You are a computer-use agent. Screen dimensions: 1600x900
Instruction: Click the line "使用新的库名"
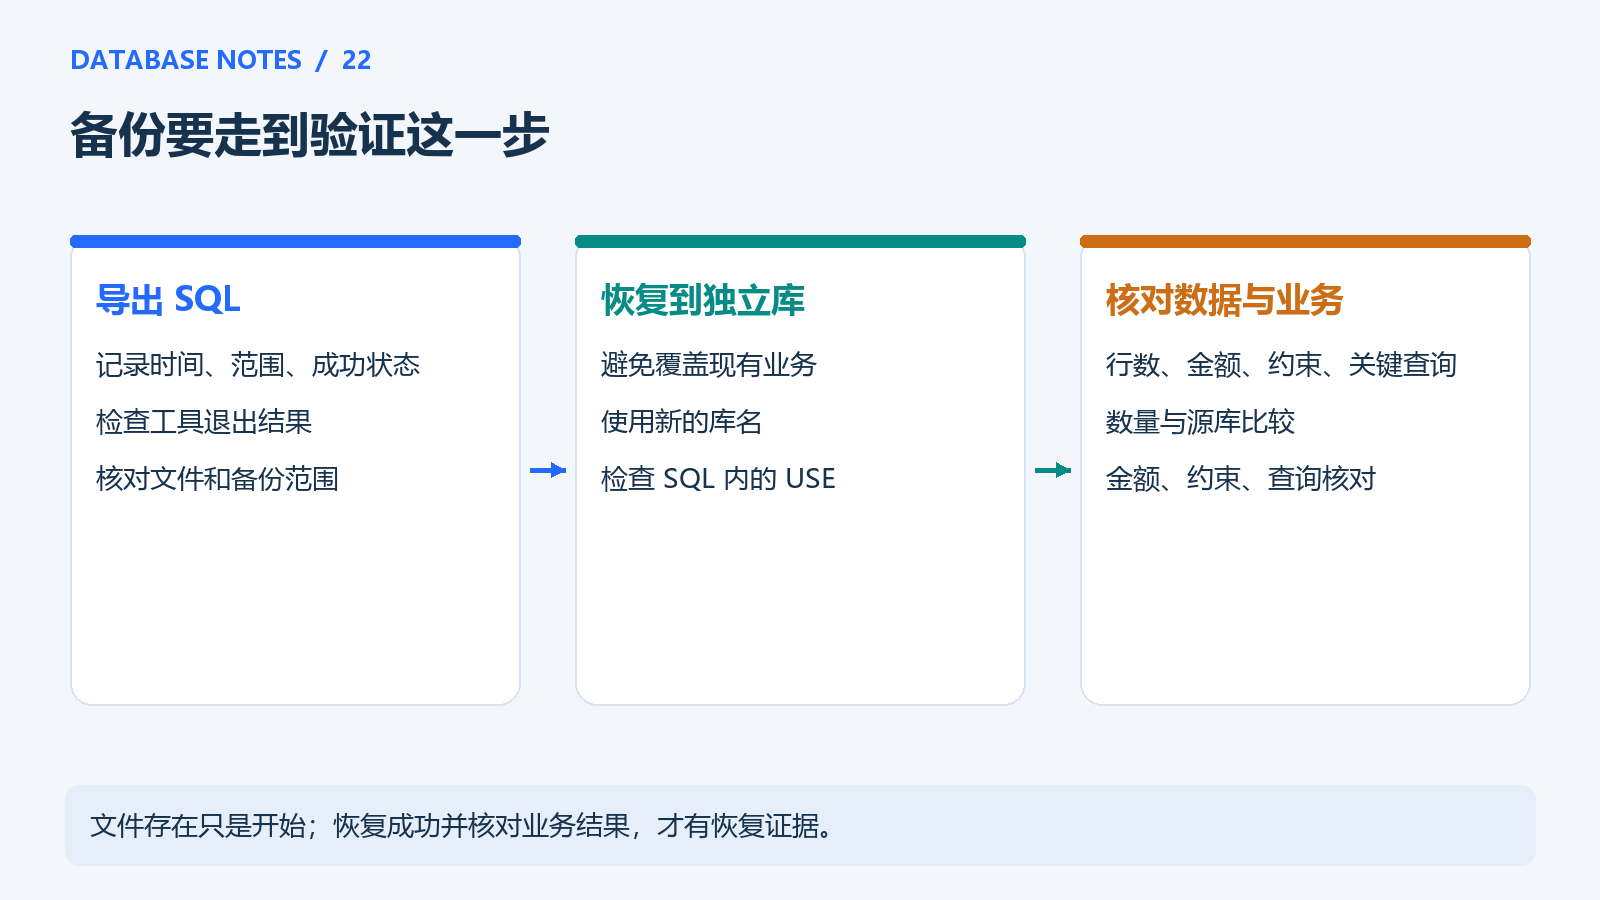[x=682, y=422]
